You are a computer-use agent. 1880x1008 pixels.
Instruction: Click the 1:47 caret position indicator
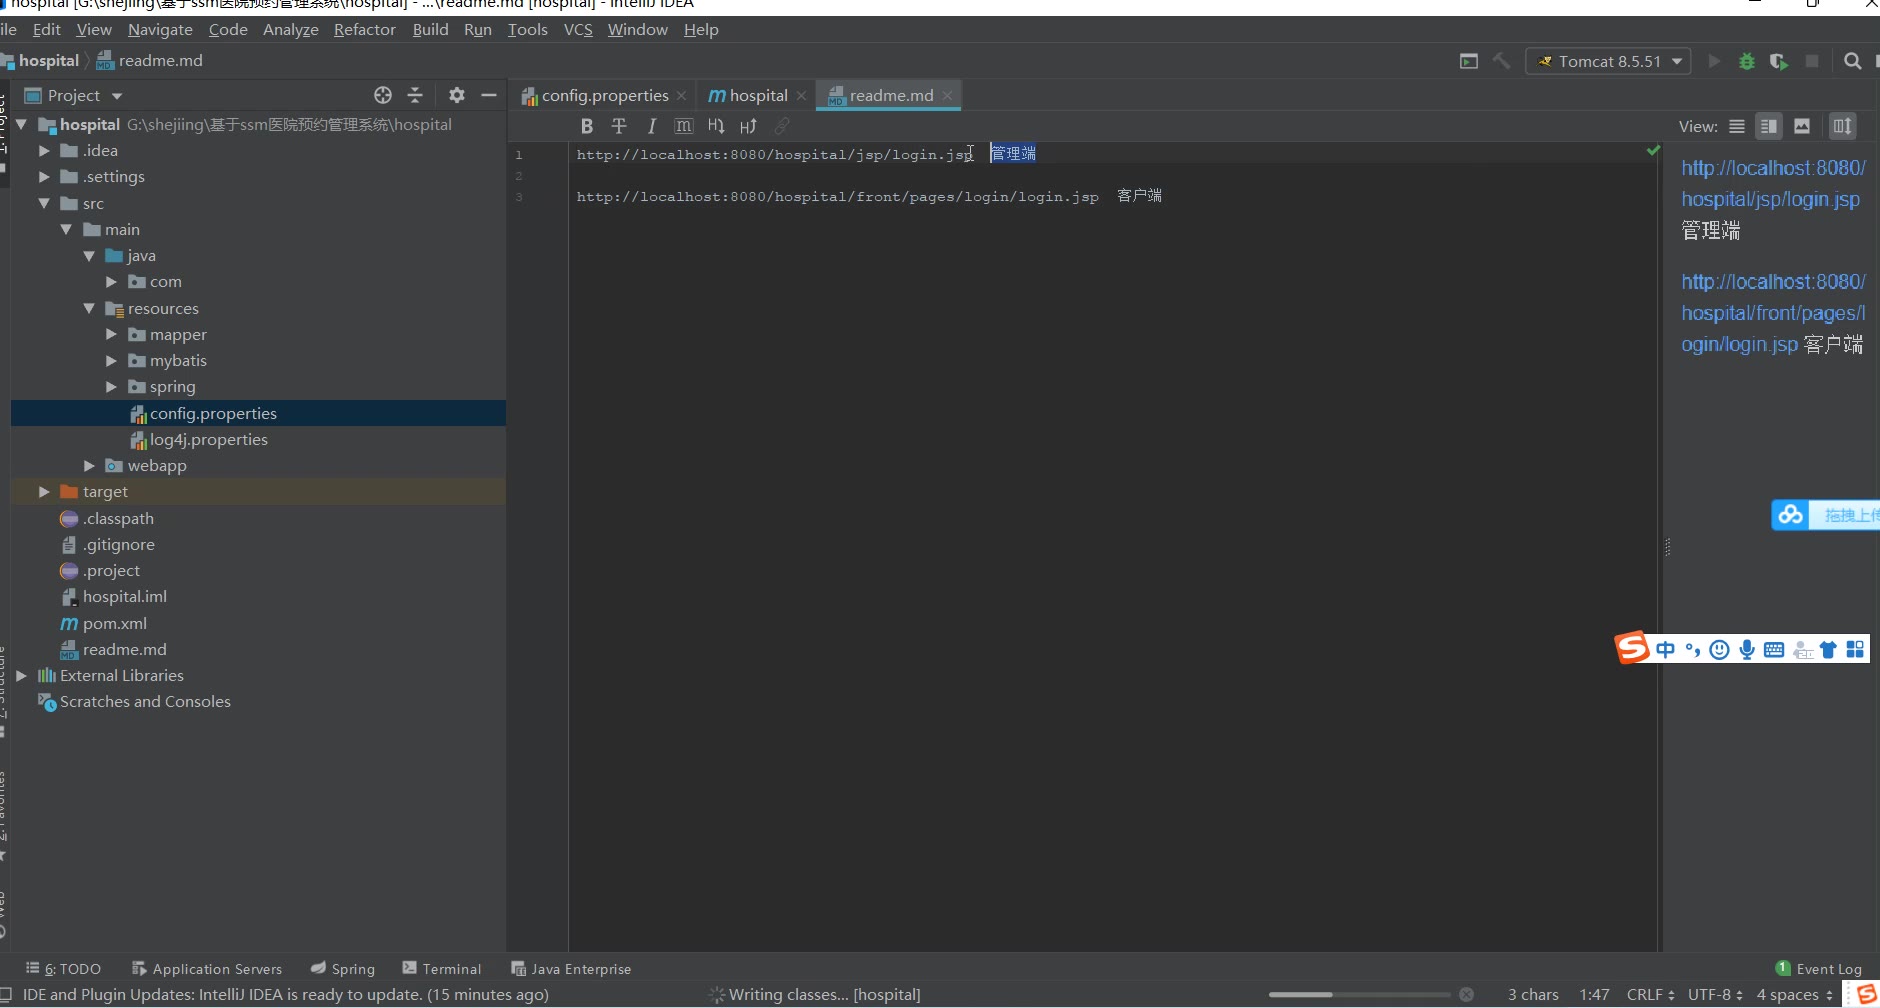coord(1594,995)
